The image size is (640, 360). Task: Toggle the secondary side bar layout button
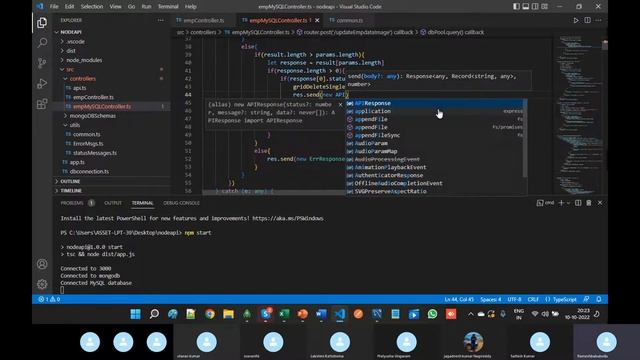[535, 7]
